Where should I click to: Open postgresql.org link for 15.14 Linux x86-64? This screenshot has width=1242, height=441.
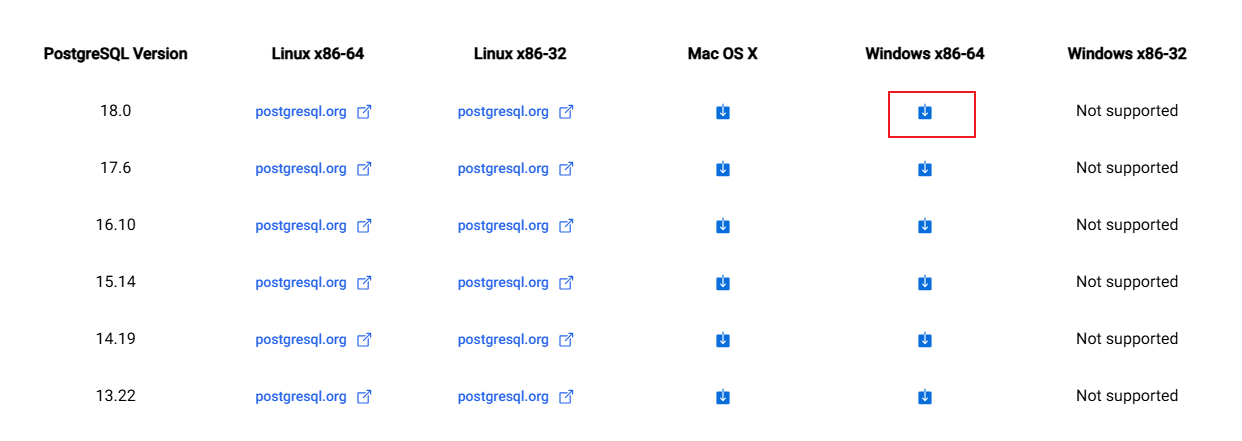coord(301,283)
